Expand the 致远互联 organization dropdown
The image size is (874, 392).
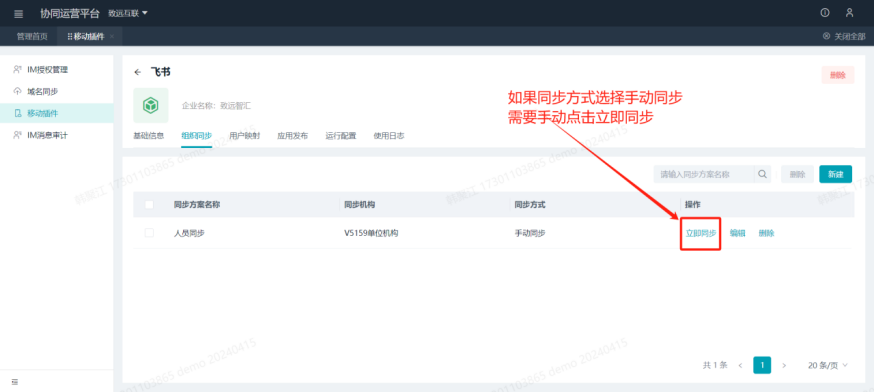(x=128, y=13)
